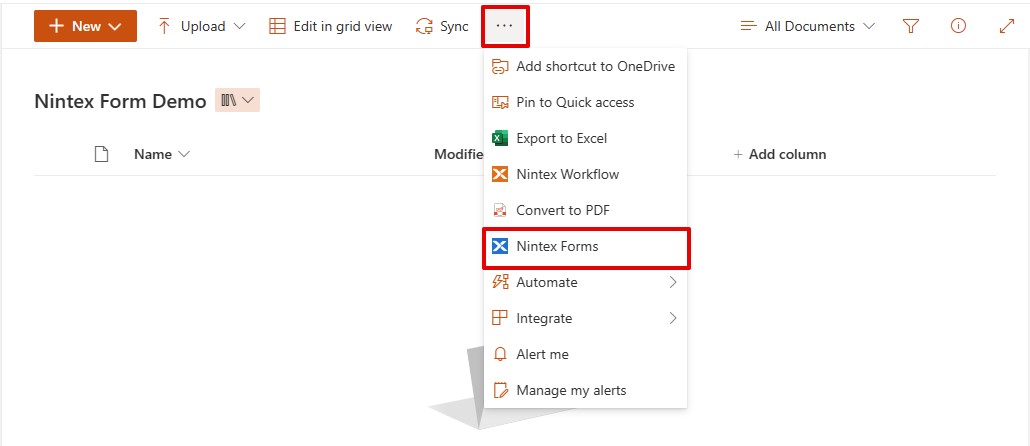
Task: Select Pin to Quick access
Action: click(585, 102)
